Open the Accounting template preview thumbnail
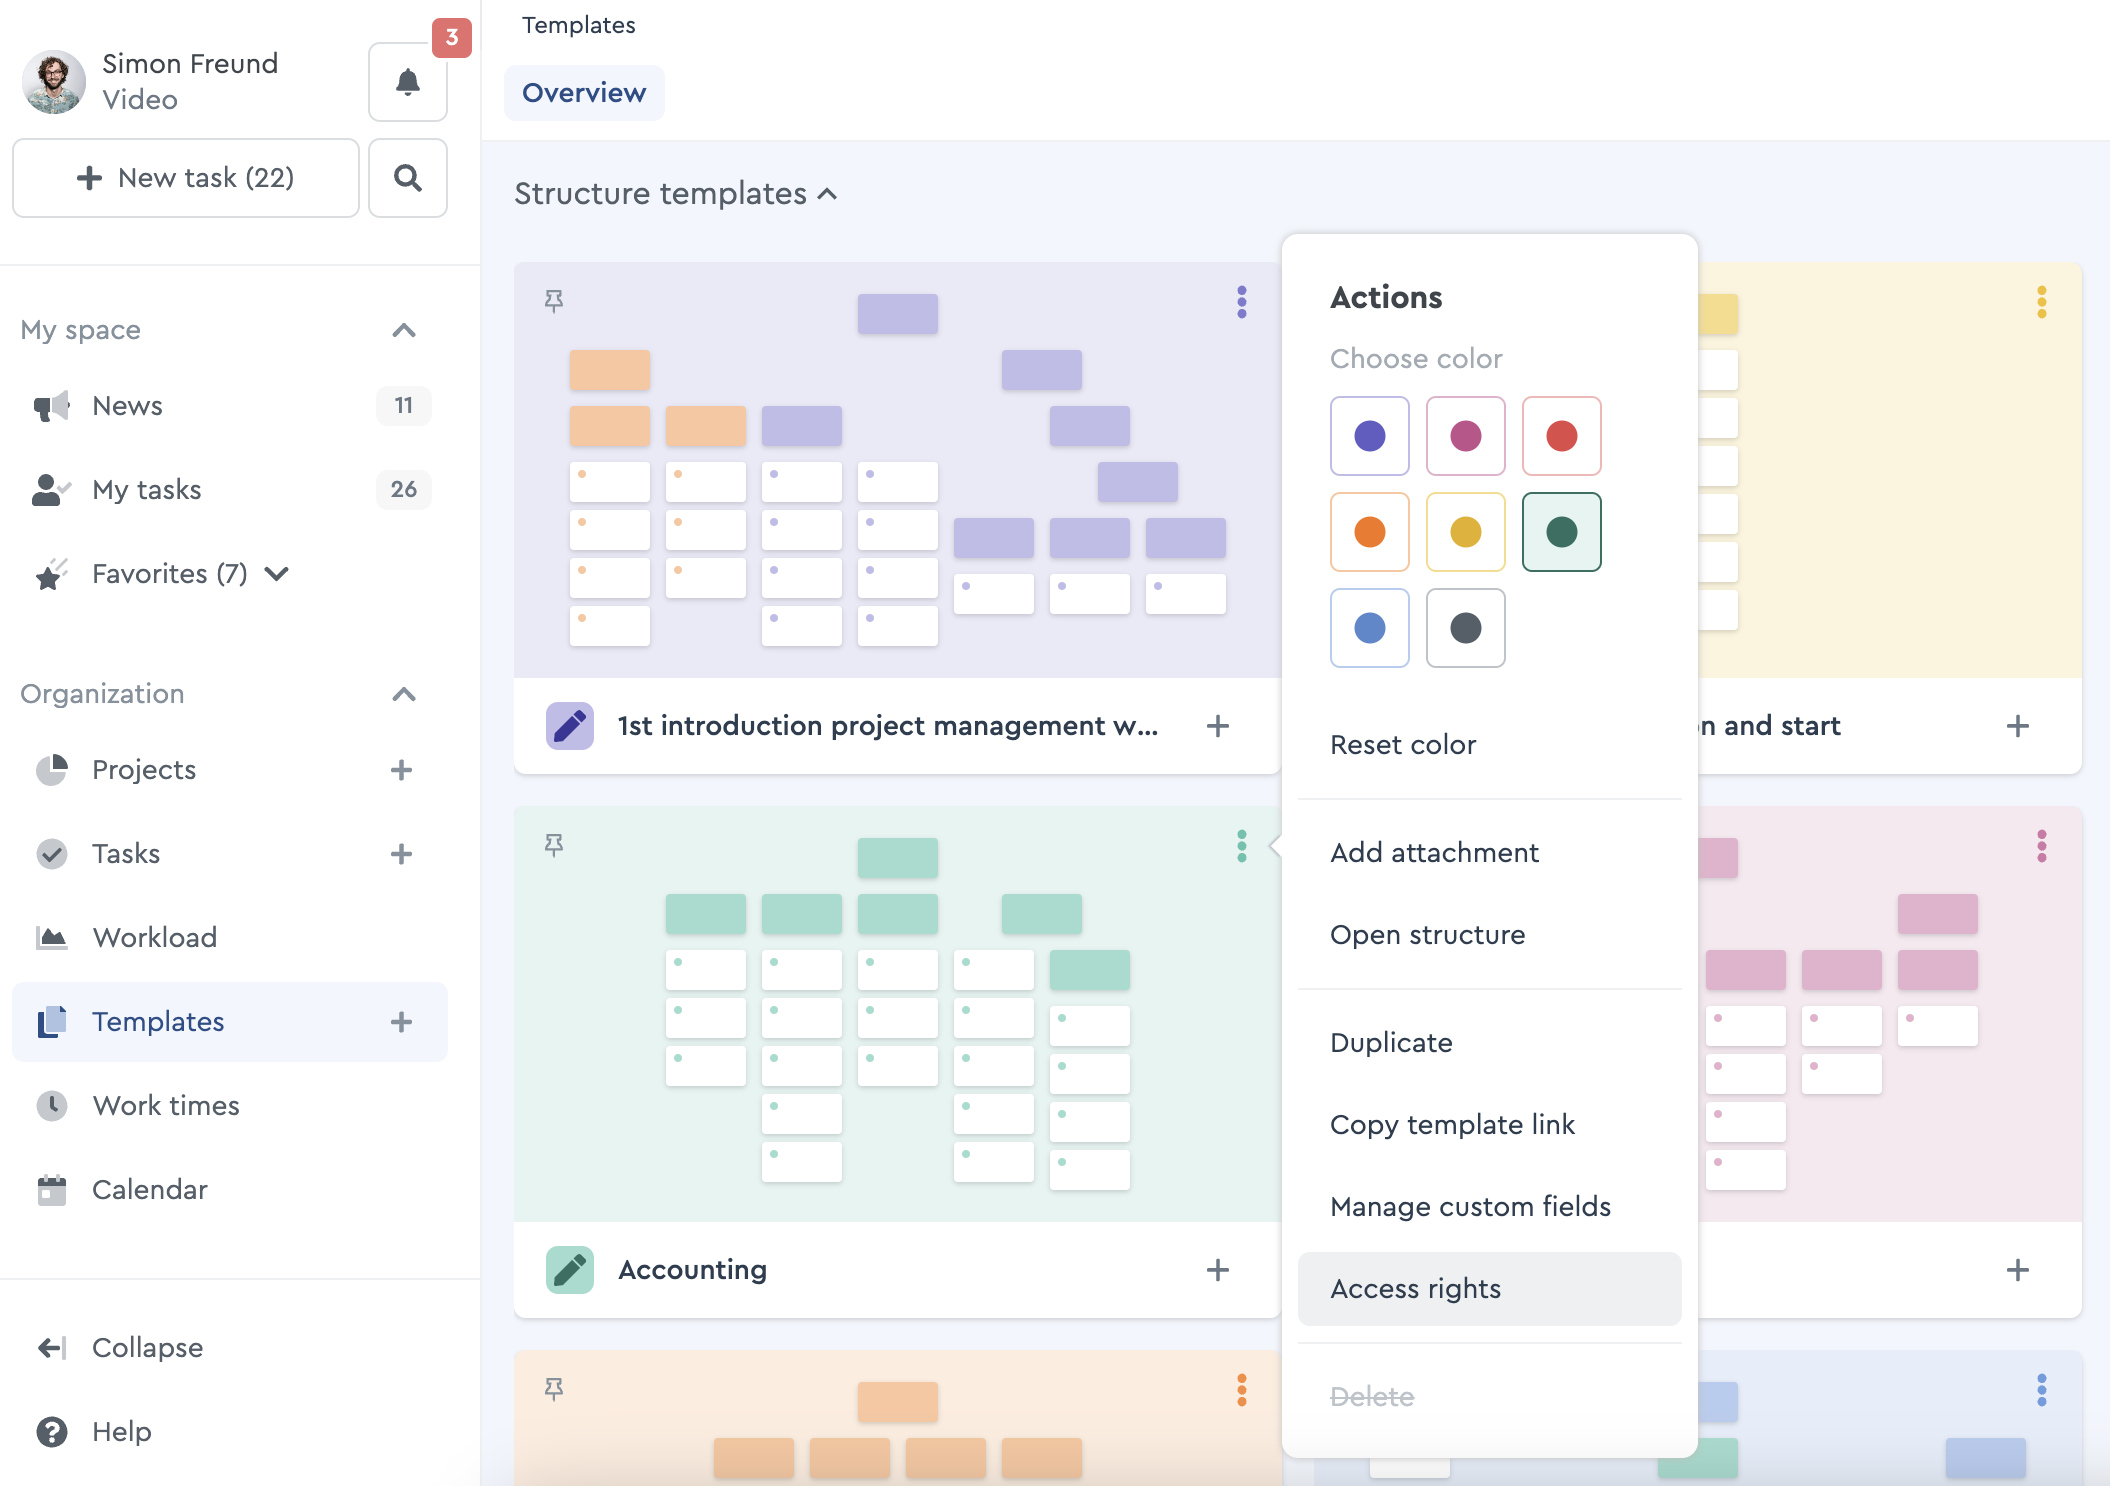Screen dimensions: 2110x1486 tap(897, 1014)
